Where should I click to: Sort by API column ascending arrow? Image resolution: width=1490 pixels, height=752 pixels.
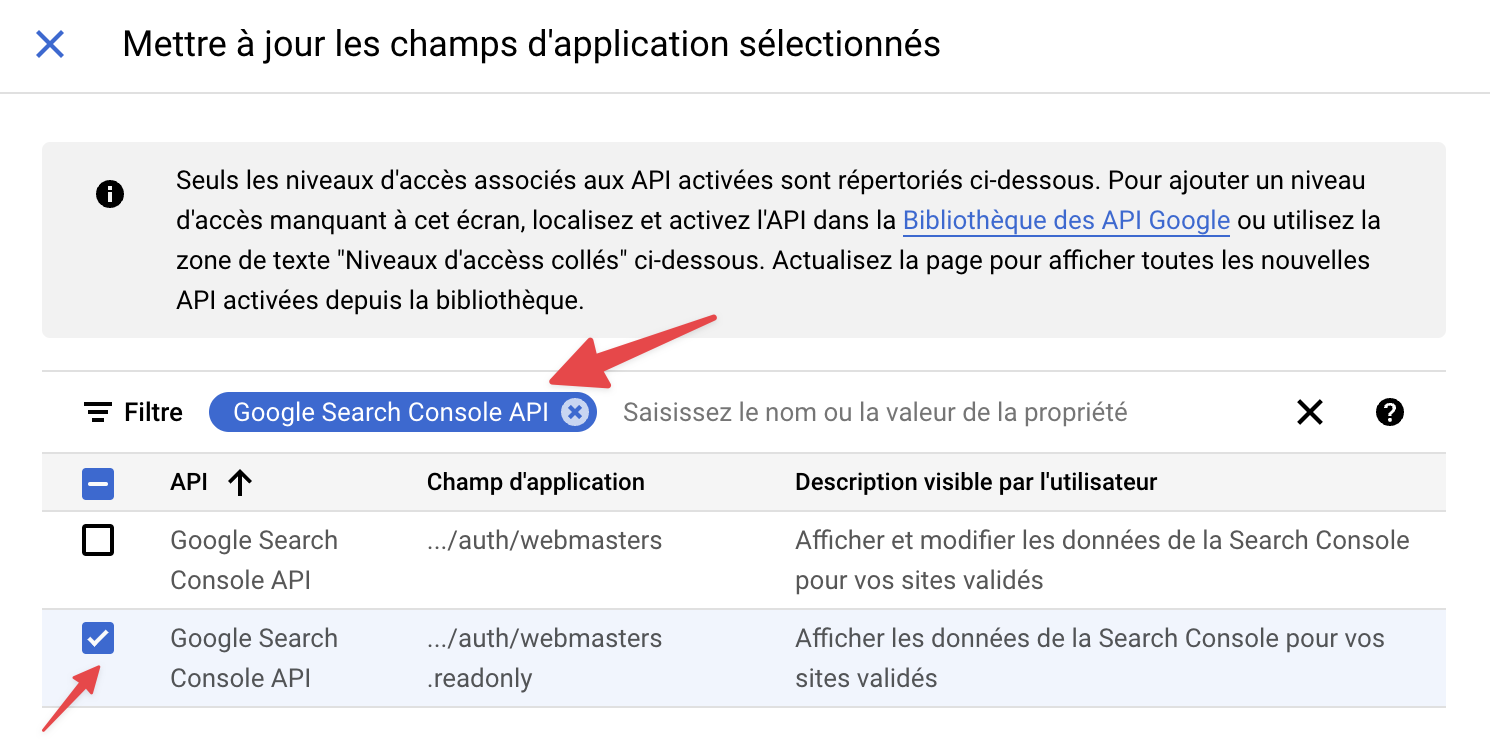coord(240,483)
